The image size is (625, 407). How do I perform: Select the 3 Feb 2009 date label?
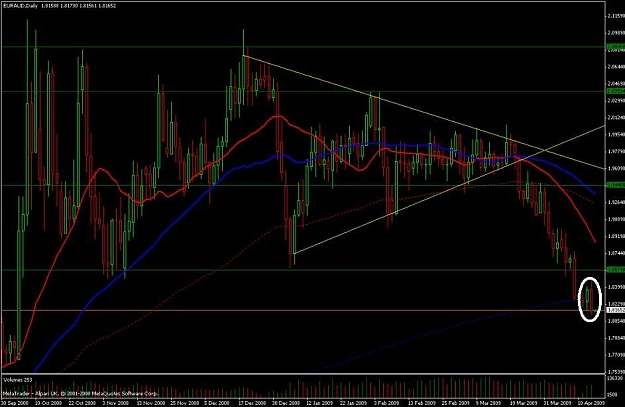[x=385, y=403]
